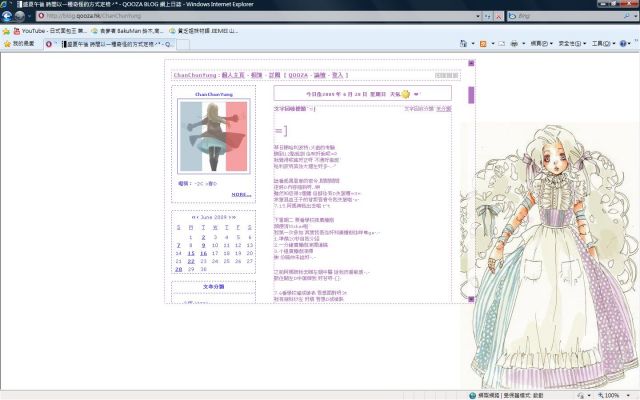Image resolution: width=640 pixels, height=400 pixels.
Task: Go to previous month in calendar (‹)
Action: [198, 218]
